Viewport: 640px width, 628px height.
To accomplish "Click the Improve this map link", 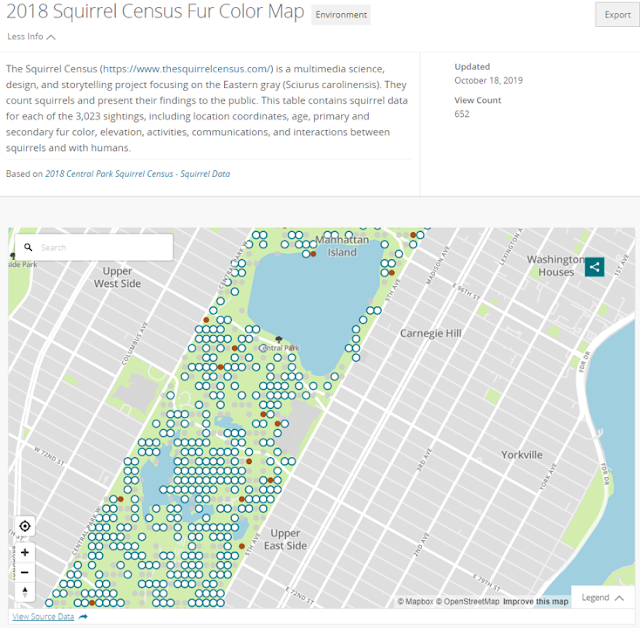I will 535,601.
